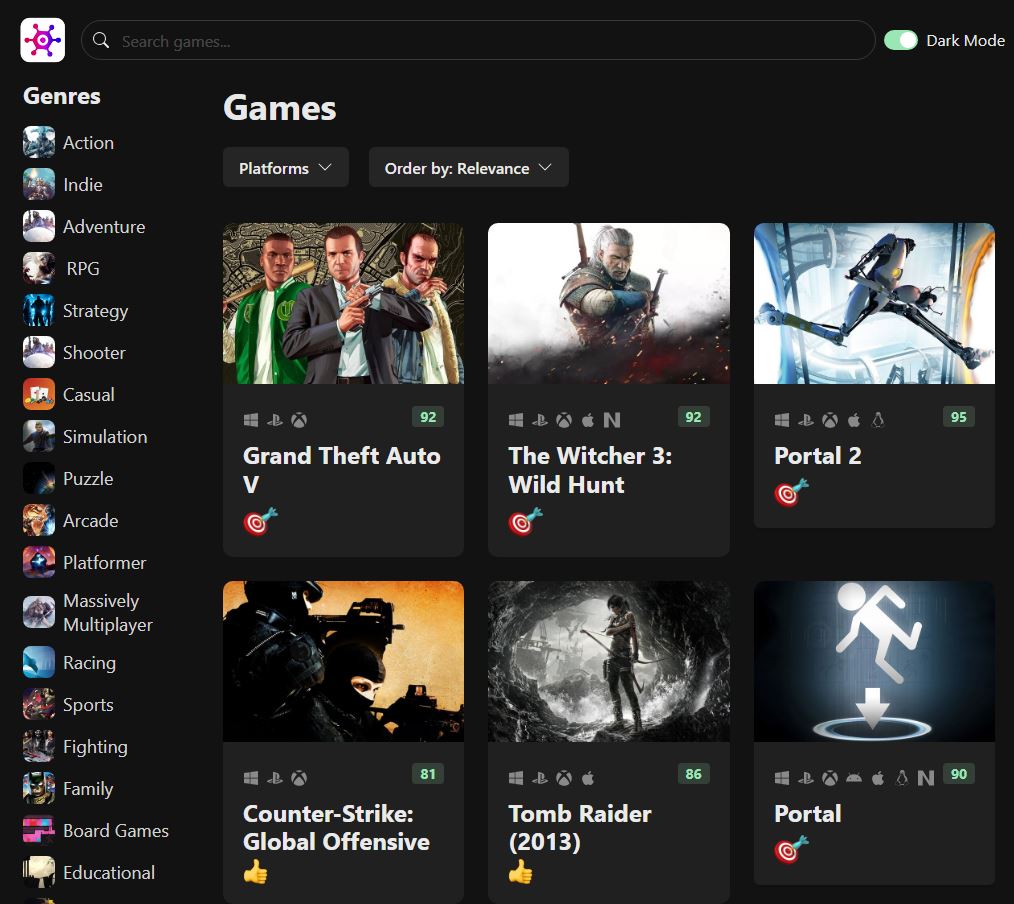Select the Simulation genre icon
This screenshot has height=904, width=1014.
(x=39, y=436)
